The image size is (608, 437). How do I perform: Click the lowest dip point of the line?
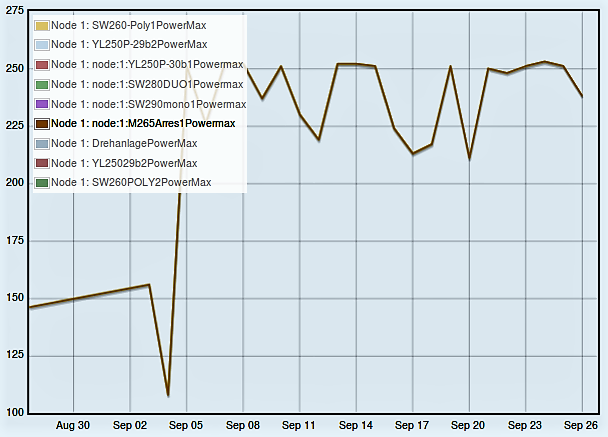pyautogui.click(x=168, y=395)
